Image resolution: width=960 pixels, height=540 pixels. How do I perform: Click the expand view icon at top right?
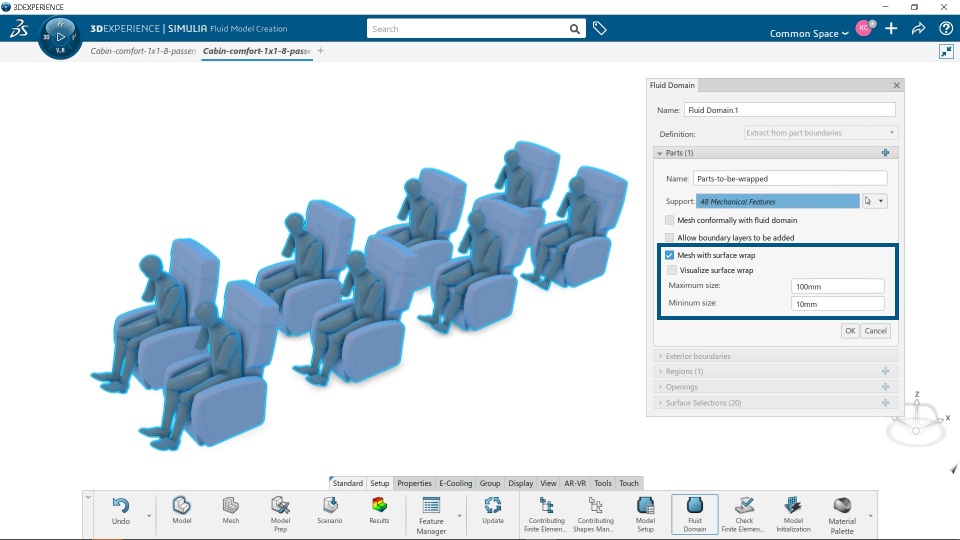946,51
